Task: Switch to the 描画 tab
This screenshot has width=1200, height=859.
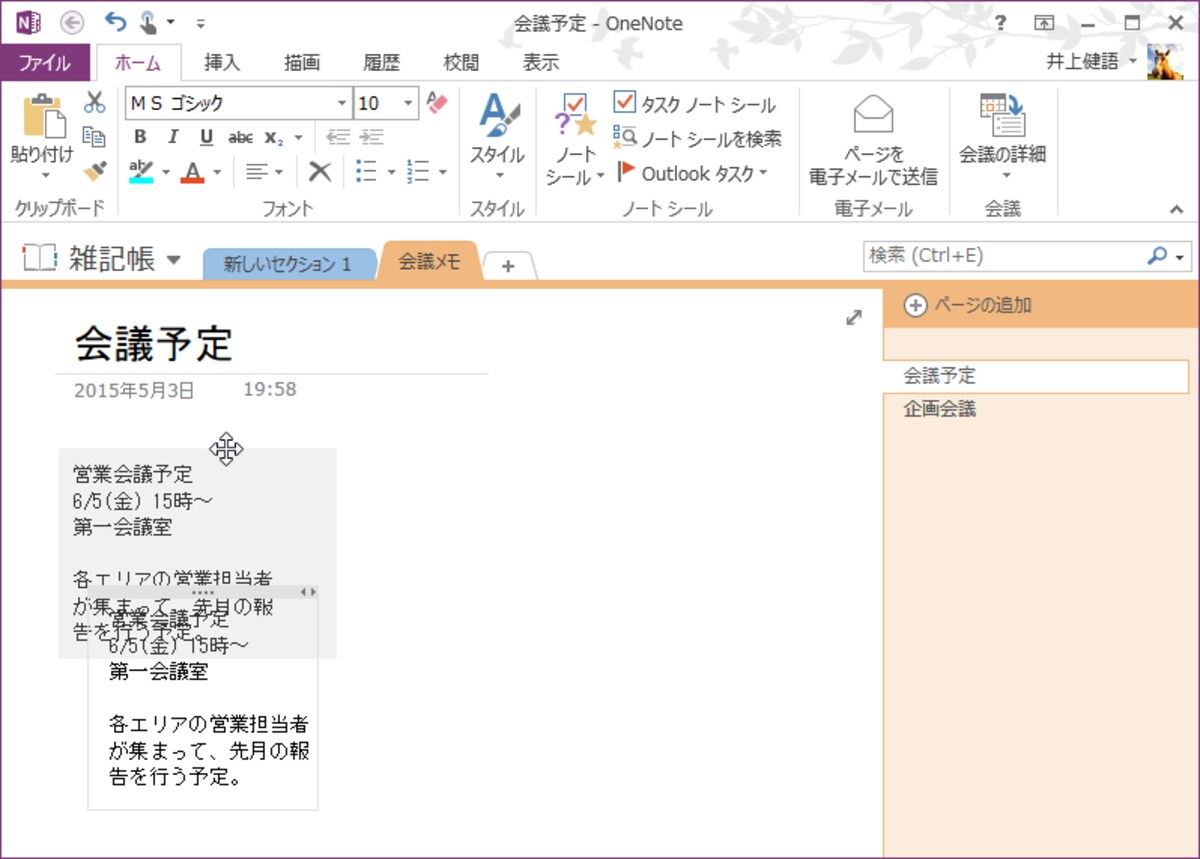Action: pos(302,63)
